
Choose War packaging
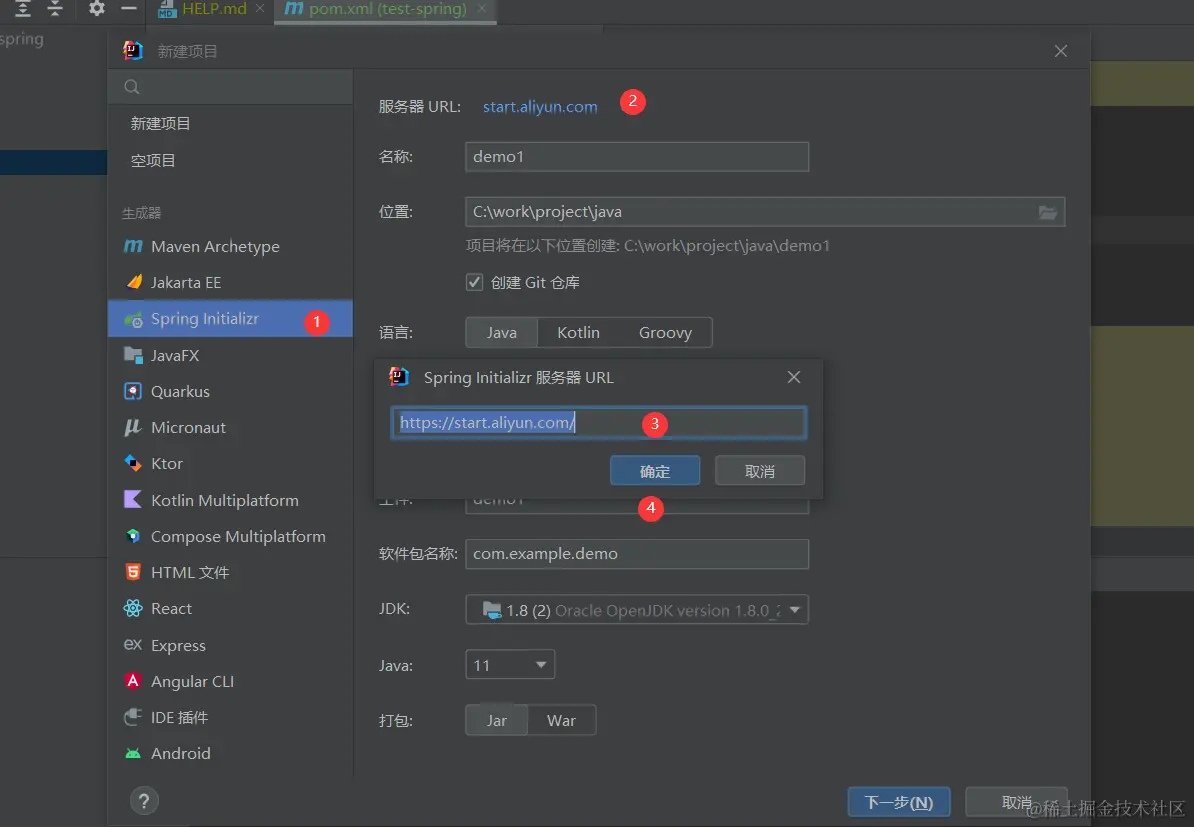click(x=561, y=720)
